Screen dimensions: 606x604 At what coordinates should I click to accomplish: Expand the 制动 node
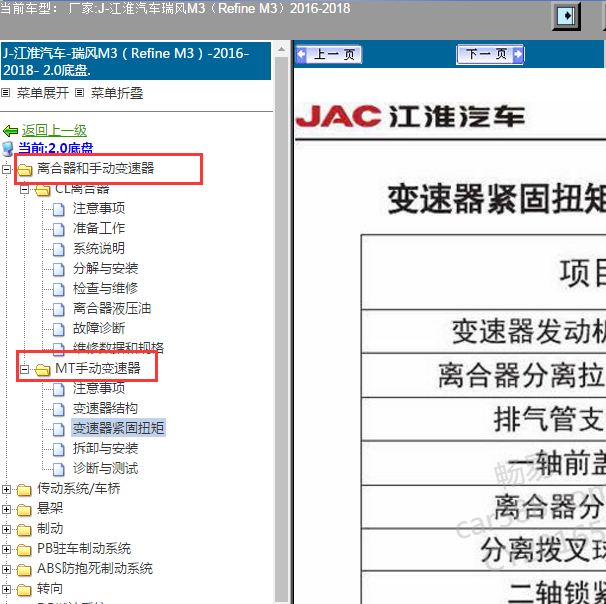[x=6, y=529]
